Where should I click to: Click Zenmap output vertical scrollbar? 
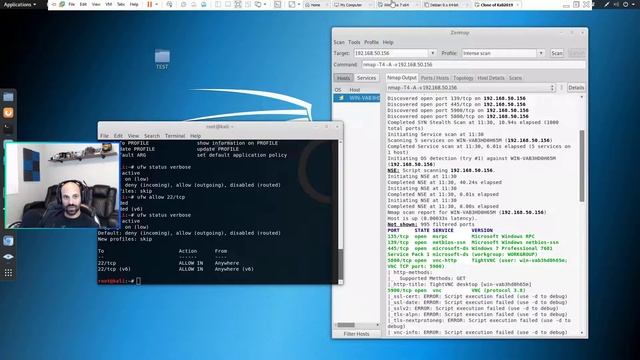[582, 165]
